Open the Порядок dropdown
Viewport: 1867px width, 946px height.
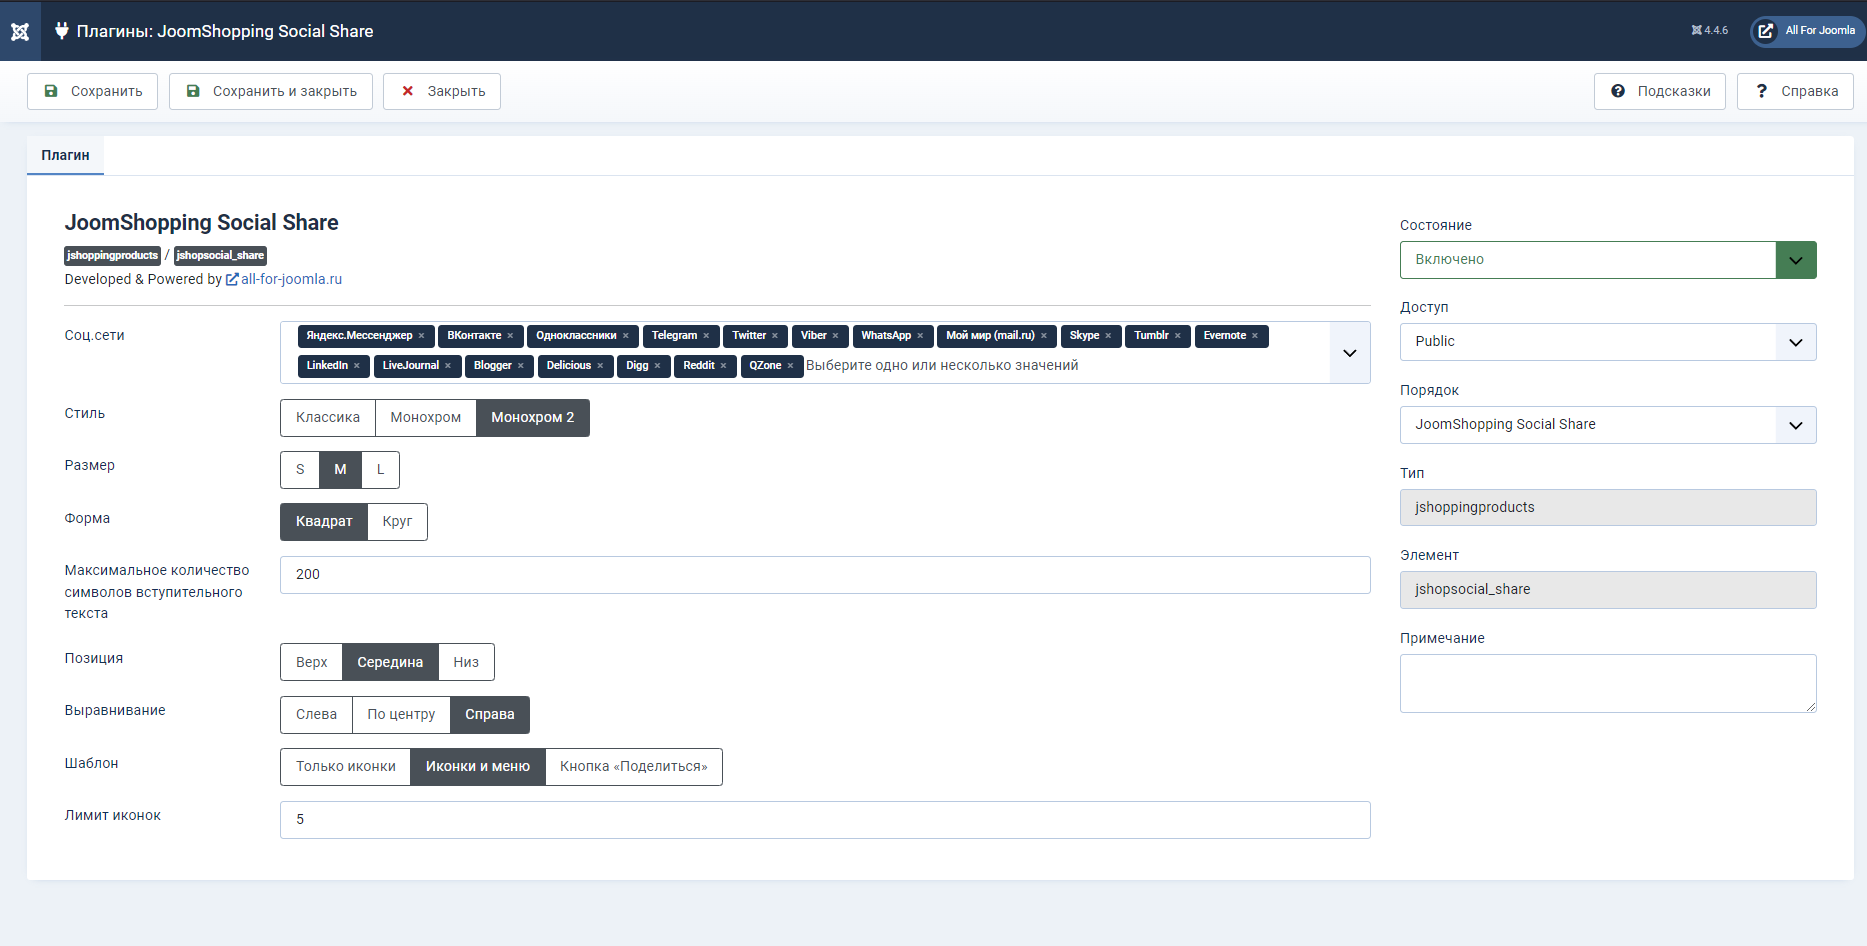coord(1608,425)
